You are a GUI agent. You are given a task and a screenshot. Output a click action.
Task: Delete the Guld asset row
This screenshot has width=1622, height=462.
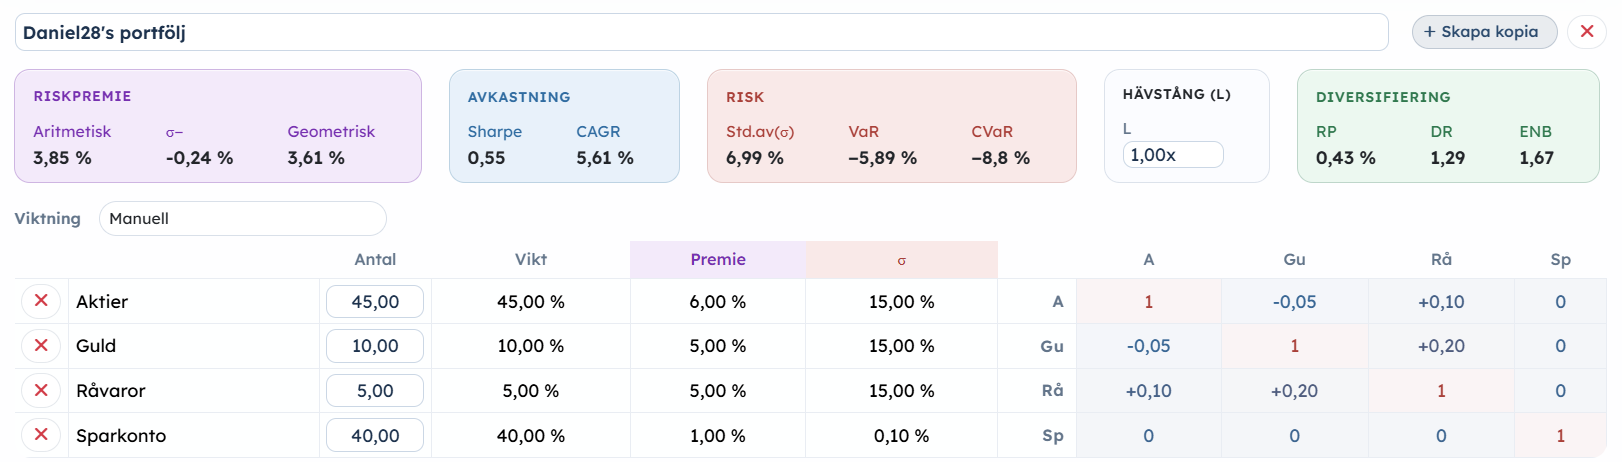tap(41, 346)
